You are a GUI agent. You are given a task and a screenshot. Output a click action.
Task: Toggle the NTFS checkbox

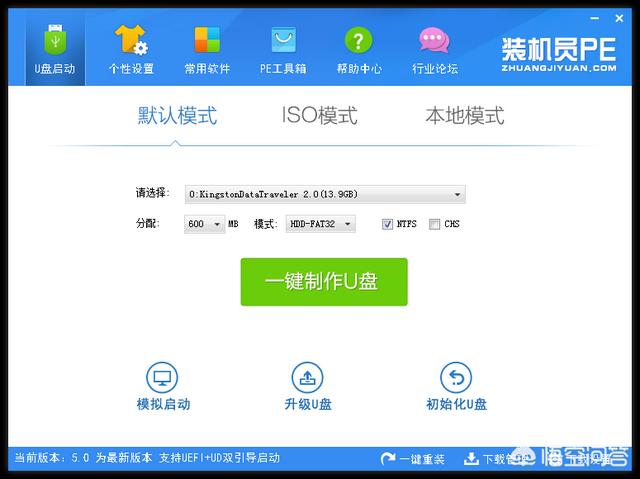tap(387, 224)
